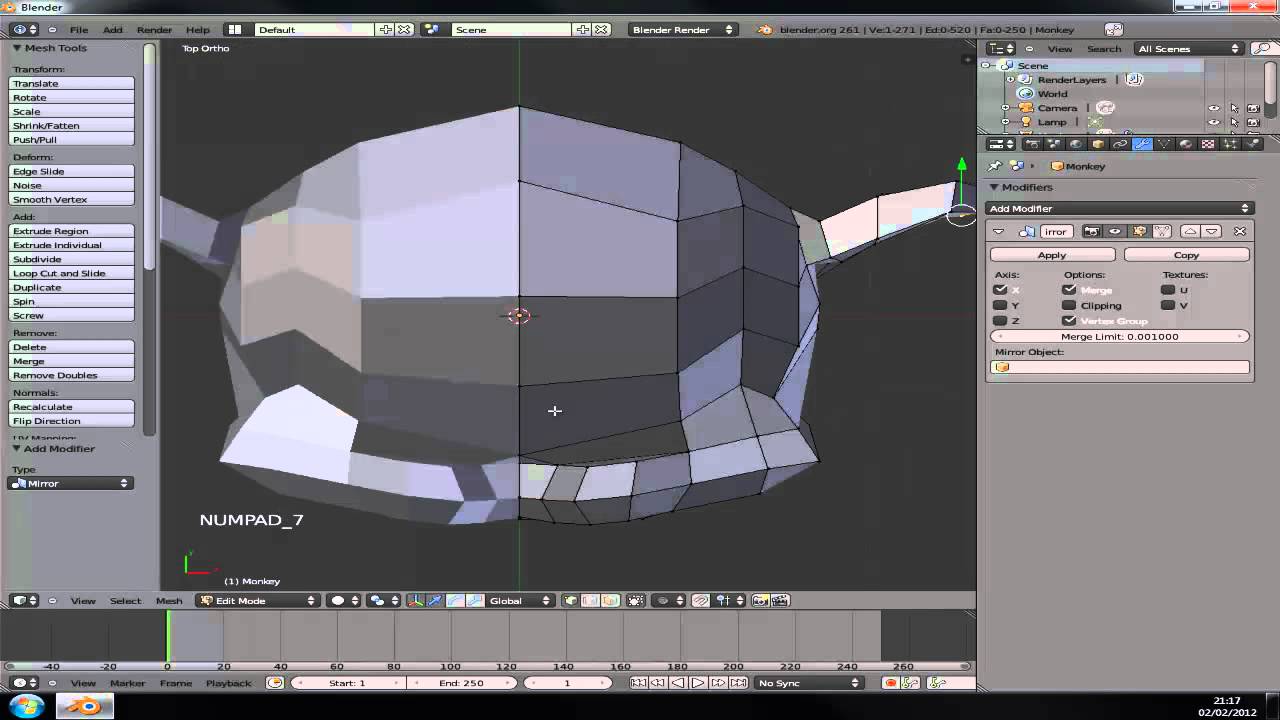Open the Render properties tab (camera icon)

click(x=1033, y=144)
